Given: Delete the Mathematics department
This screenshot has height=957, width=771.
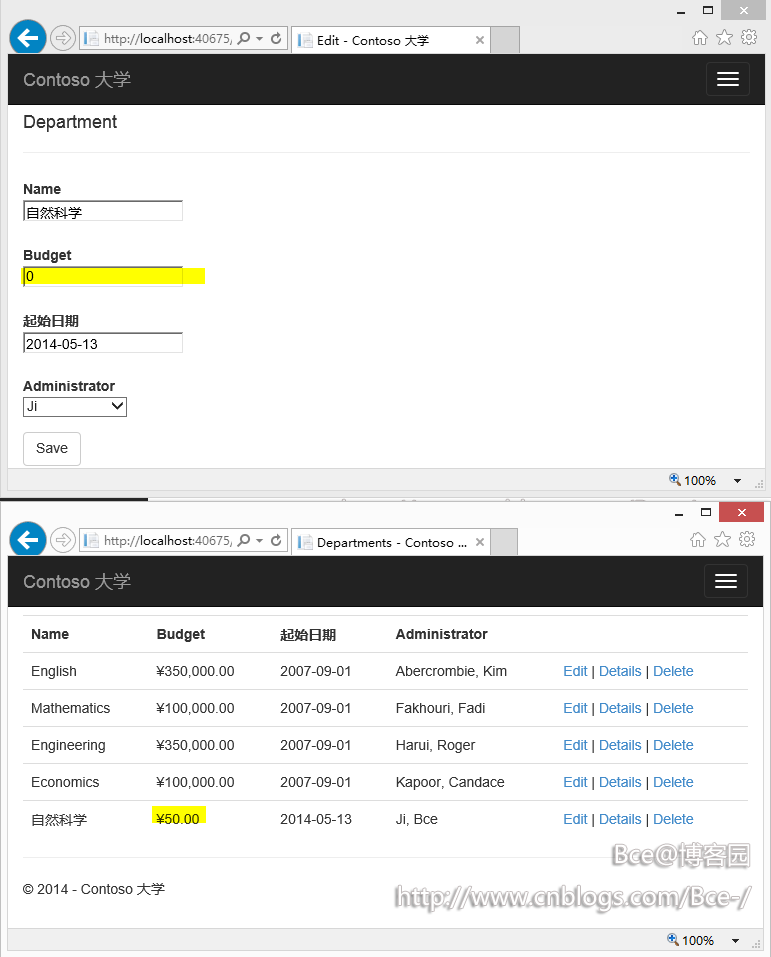Looking at the screenshot, I should coord(673,709).
